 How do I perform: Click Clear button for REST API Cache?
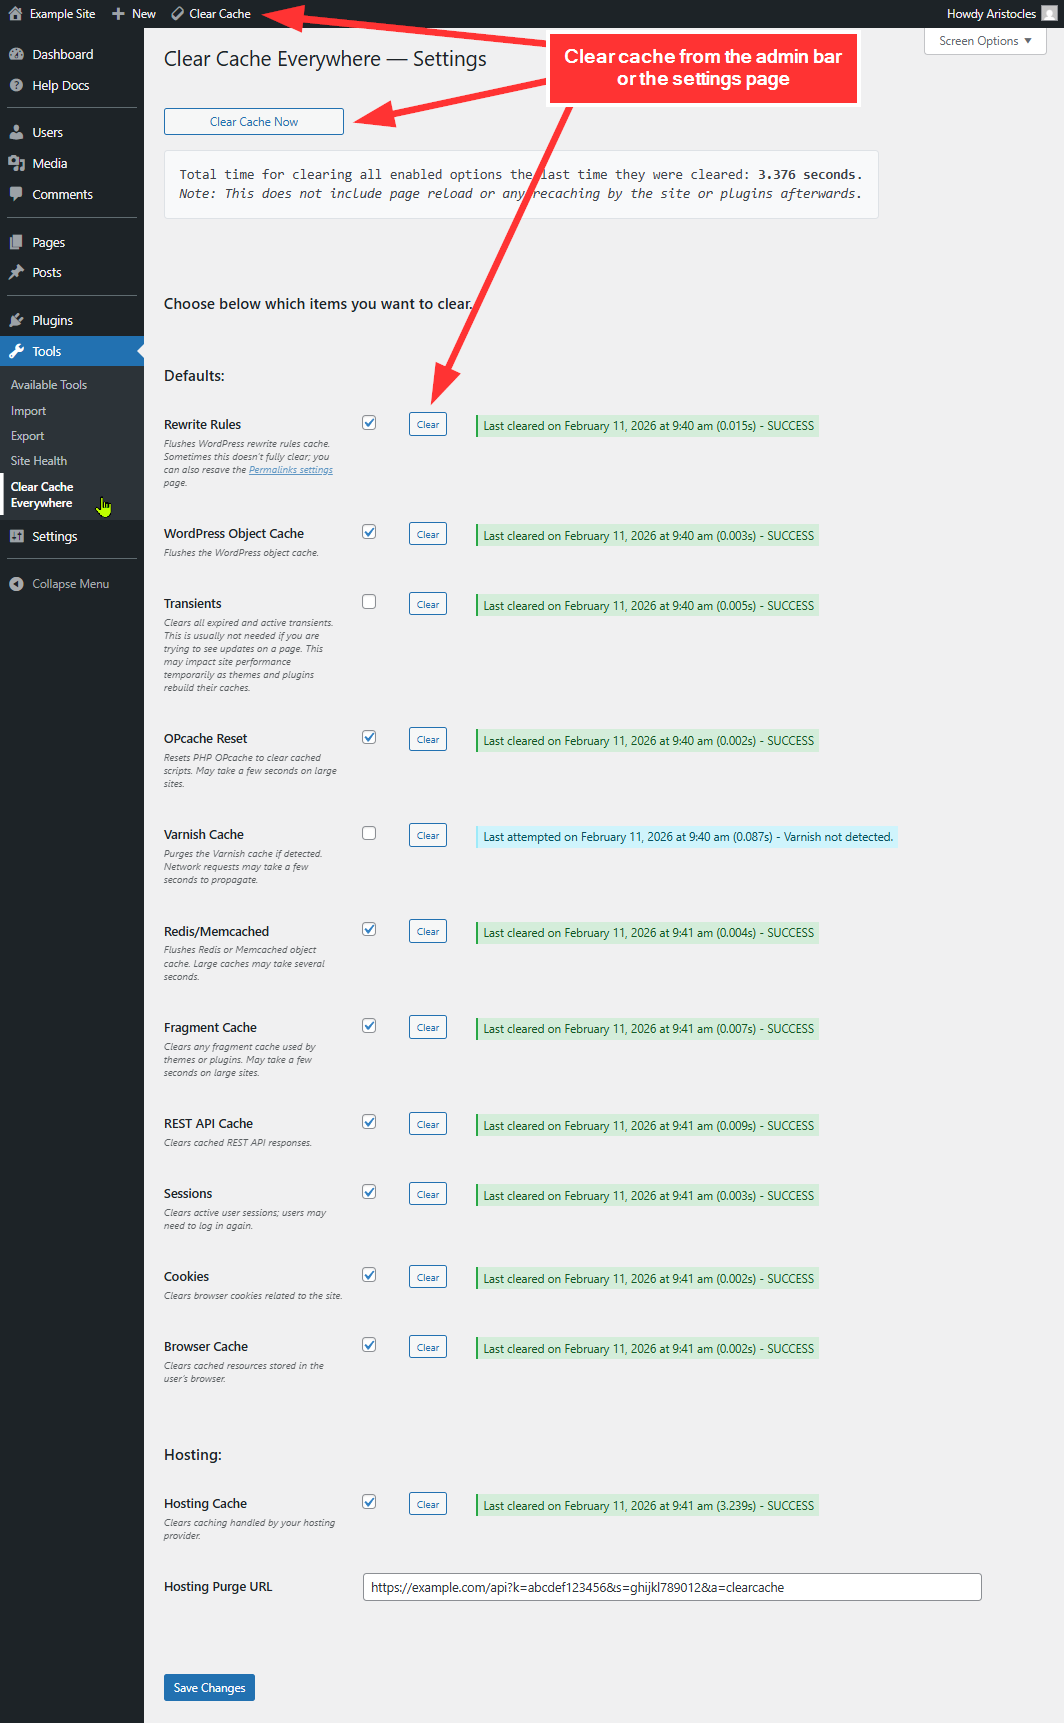click(428, 1124)
